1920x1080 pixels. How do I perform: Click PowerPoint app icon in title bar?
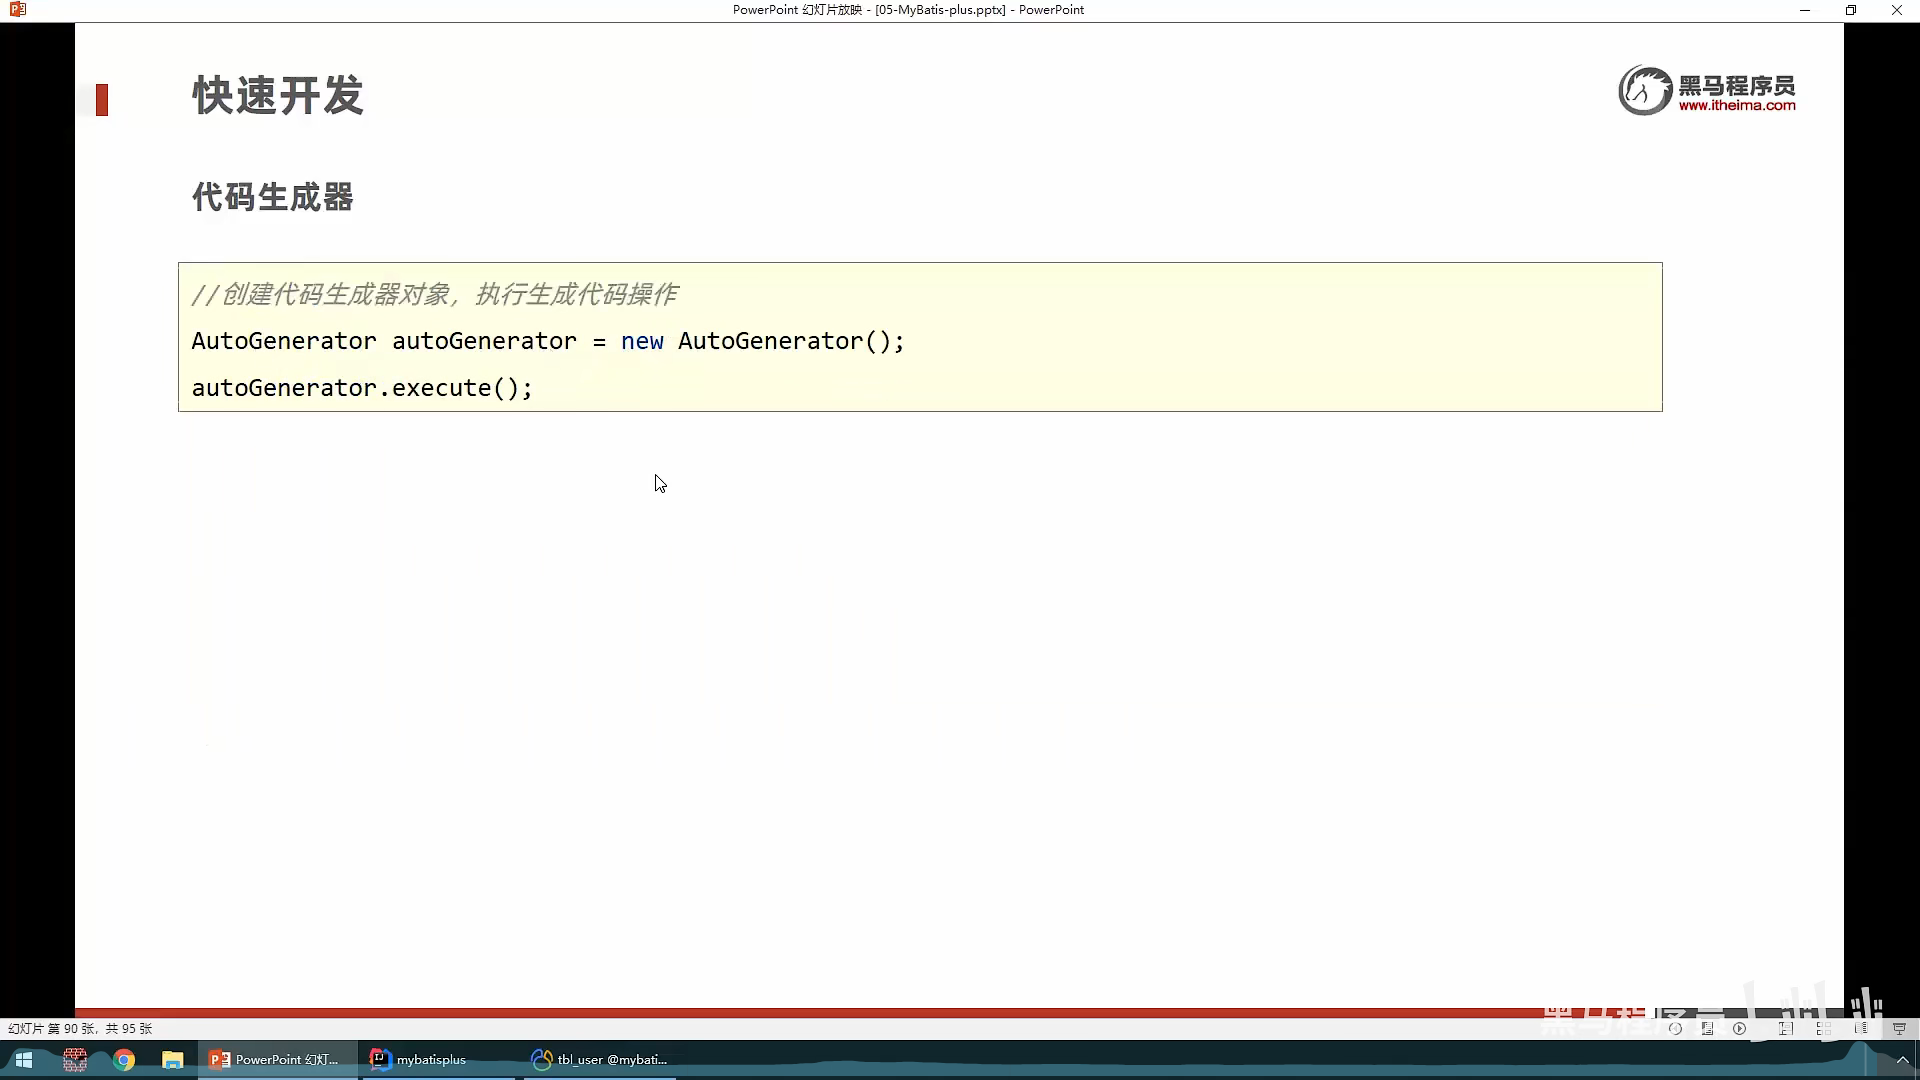tap(17, 10)
